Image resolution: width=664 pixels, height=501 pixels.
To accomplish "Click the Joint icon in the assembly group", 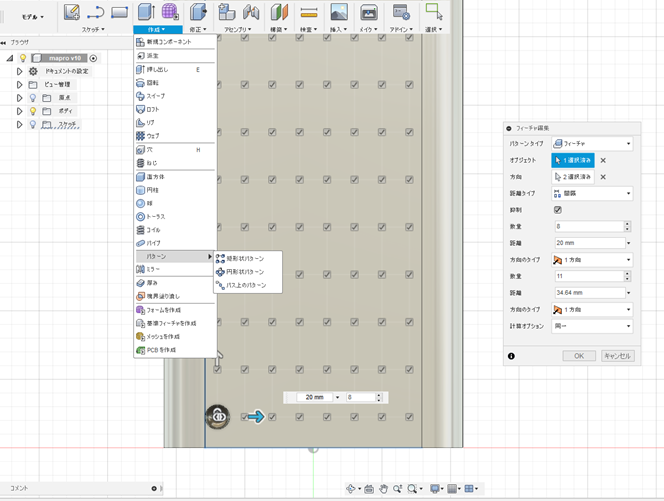I will pyautogui.click(x=251, y=12).
